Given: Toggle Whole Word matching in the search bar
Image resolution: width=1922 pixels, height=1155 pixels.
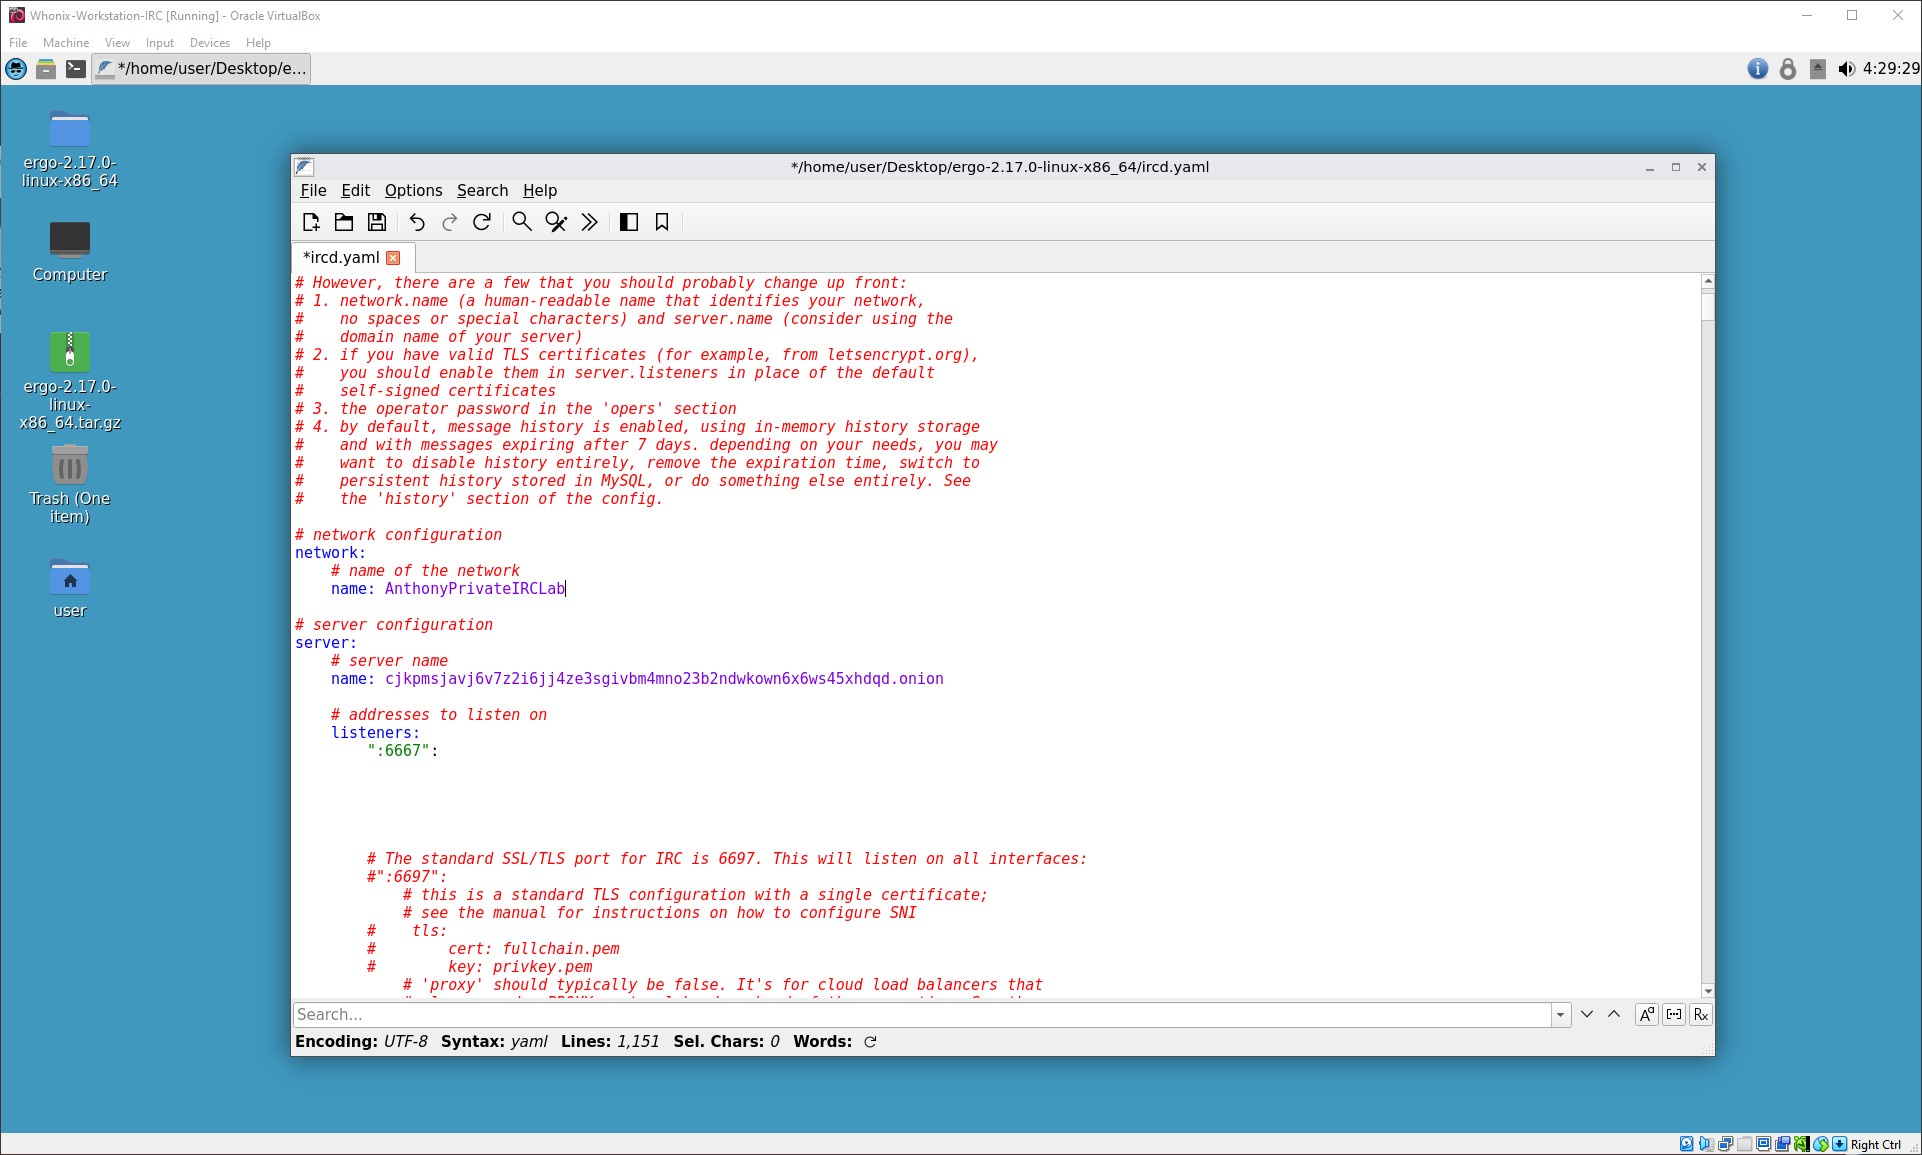Looking at the screenshot, I should (x=1674, y=1014).
